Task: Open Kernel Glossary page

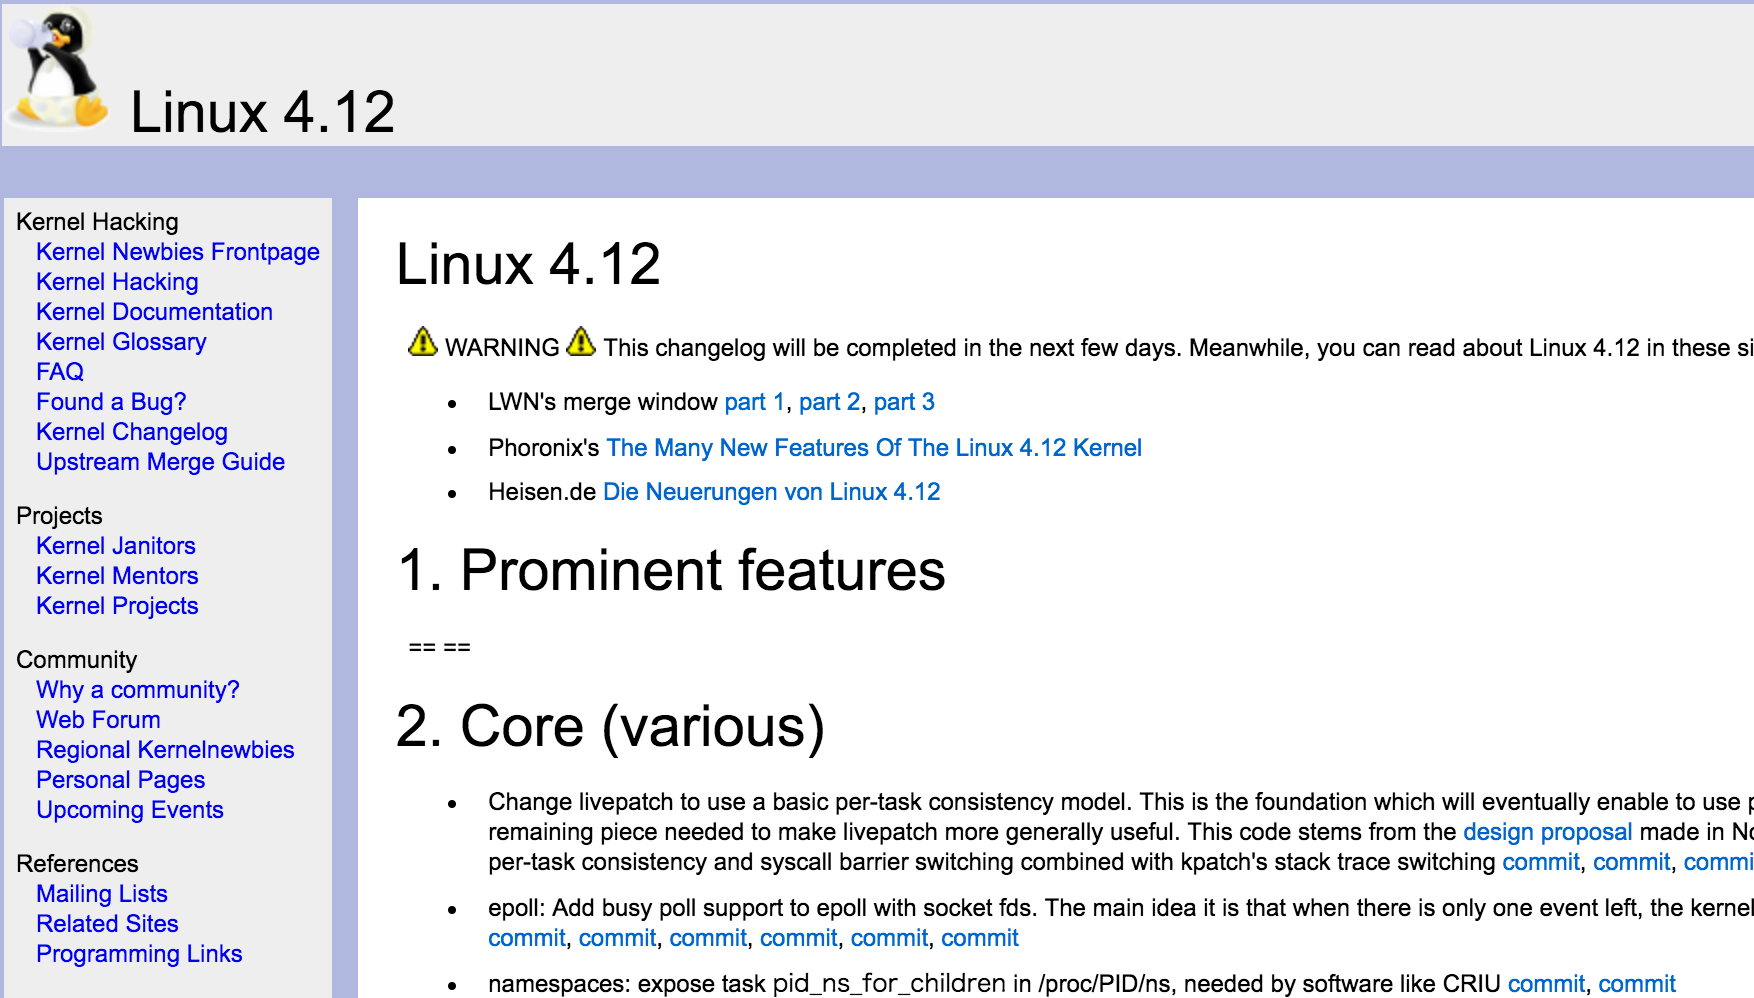Action: coord(121,342)
